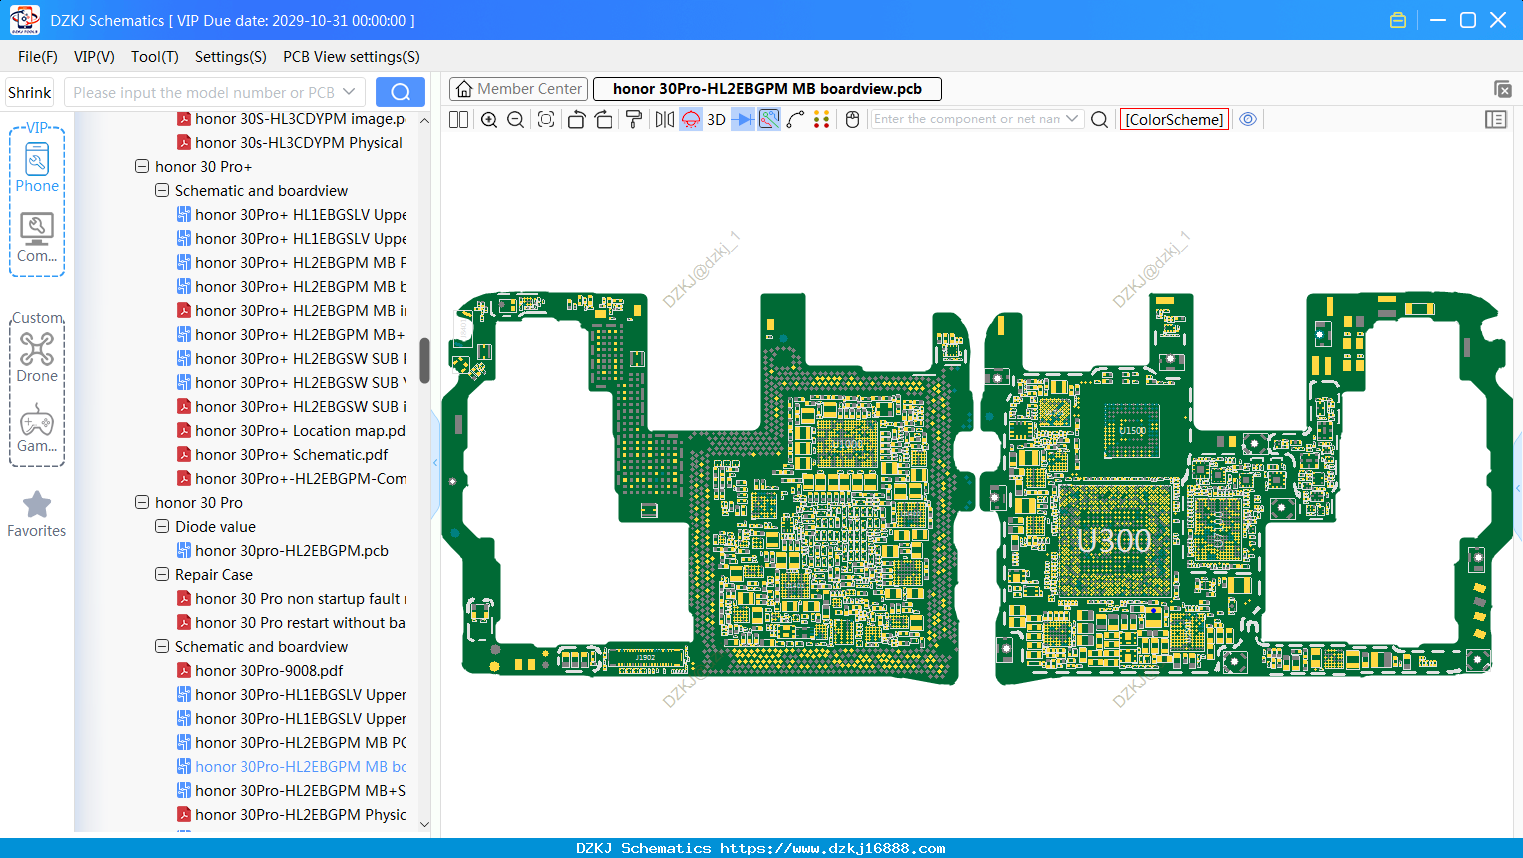Click the split view icon in PCB toolbar

pos(458,120)
